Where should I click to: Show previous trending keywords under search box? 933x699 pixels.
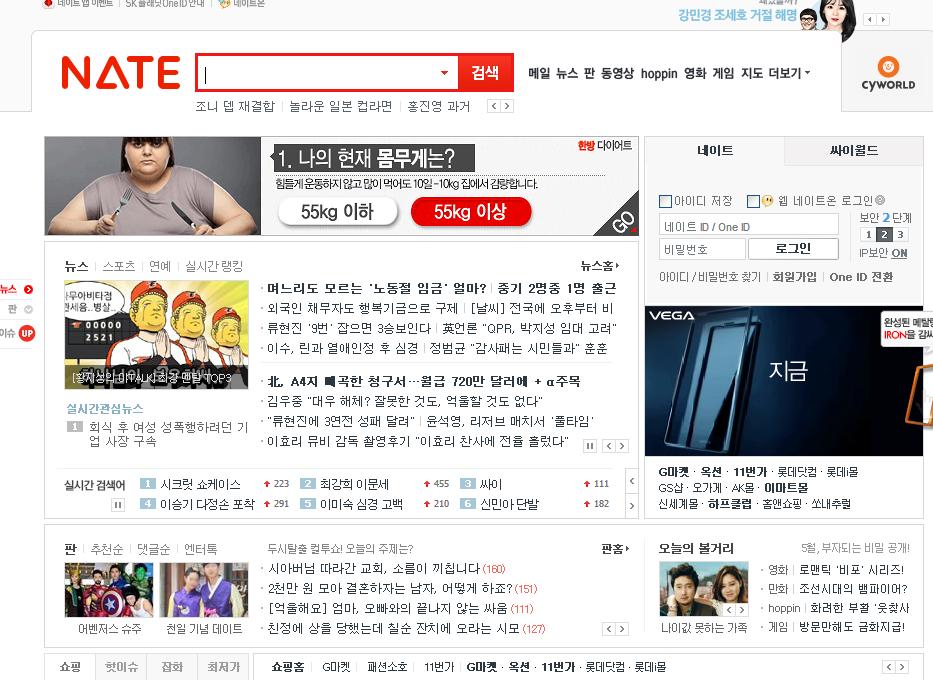click(x=493, y=106)
